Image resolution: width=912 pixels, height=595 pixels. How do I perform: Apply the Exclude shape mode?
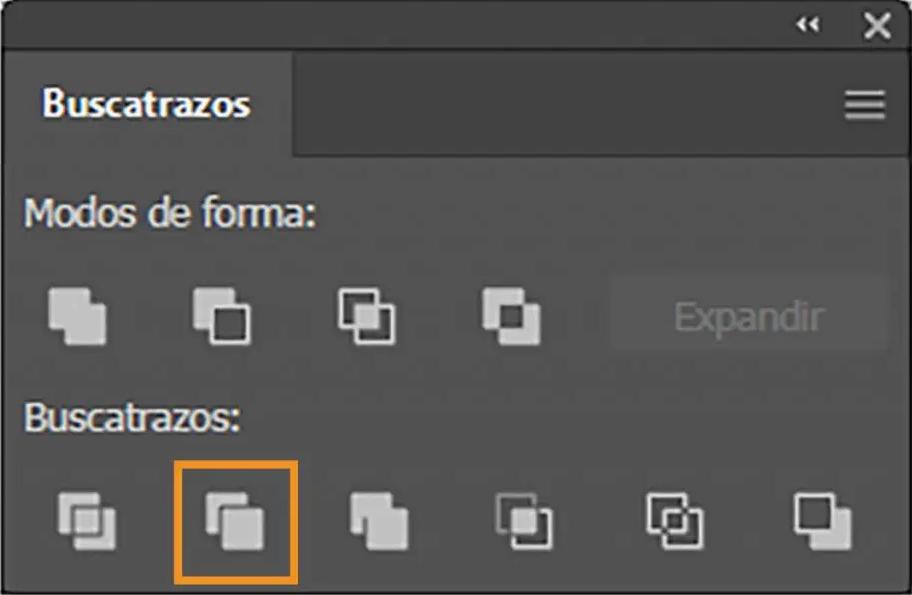[x=511, y=317]
